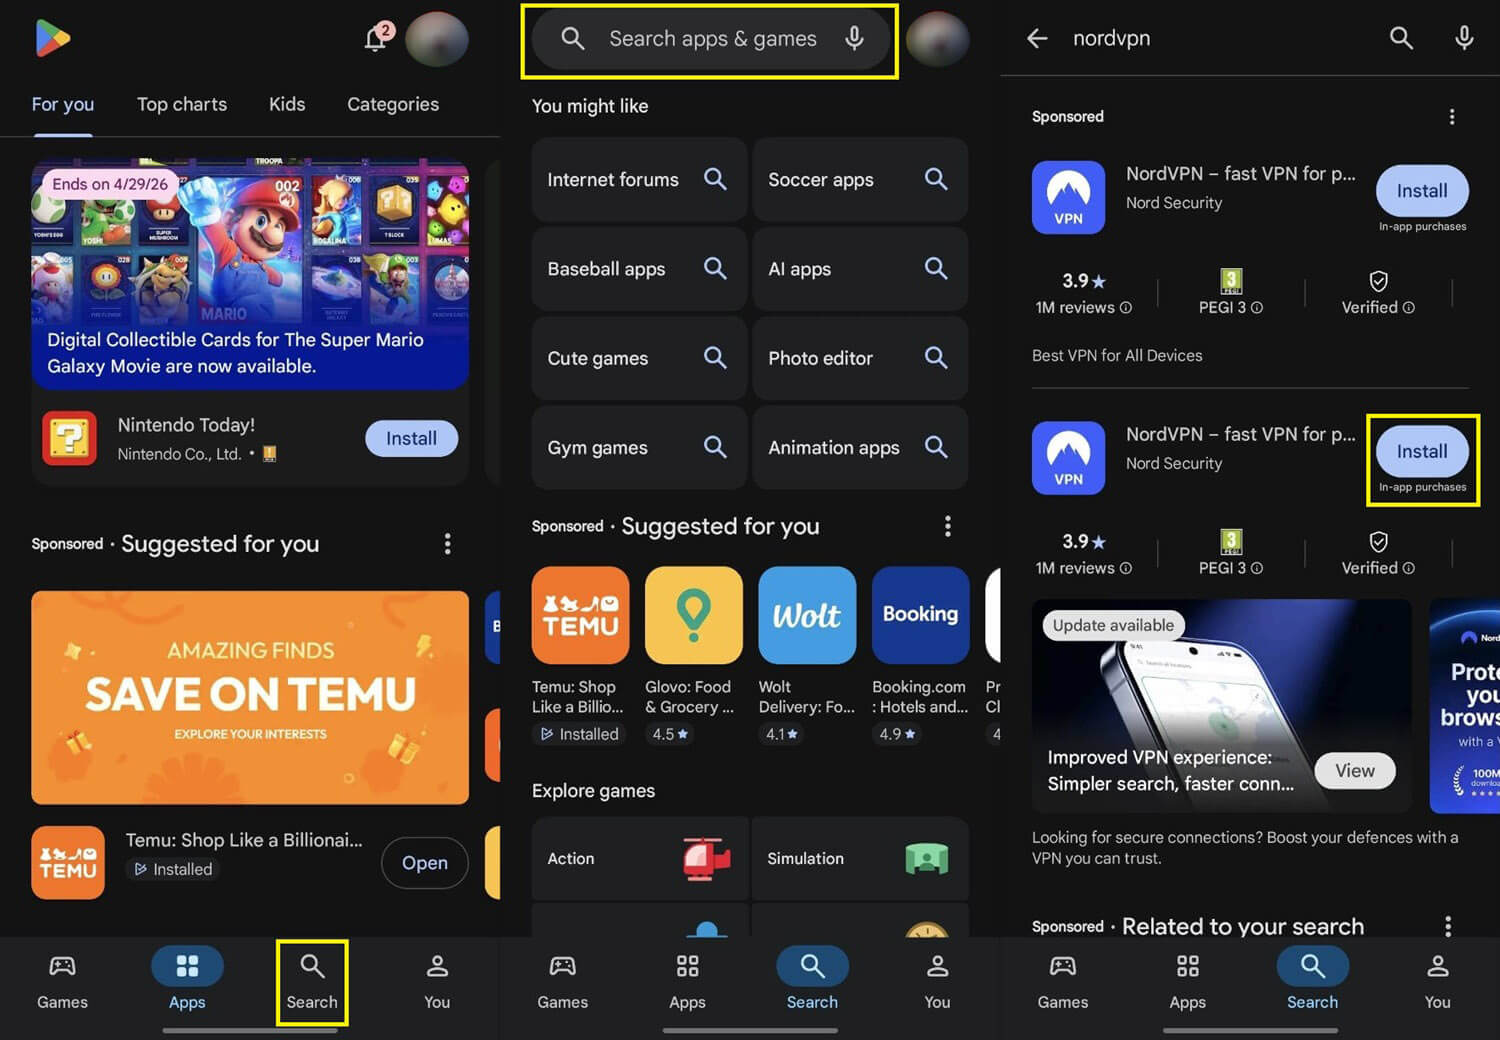Switch to the Kids tab

287,104
